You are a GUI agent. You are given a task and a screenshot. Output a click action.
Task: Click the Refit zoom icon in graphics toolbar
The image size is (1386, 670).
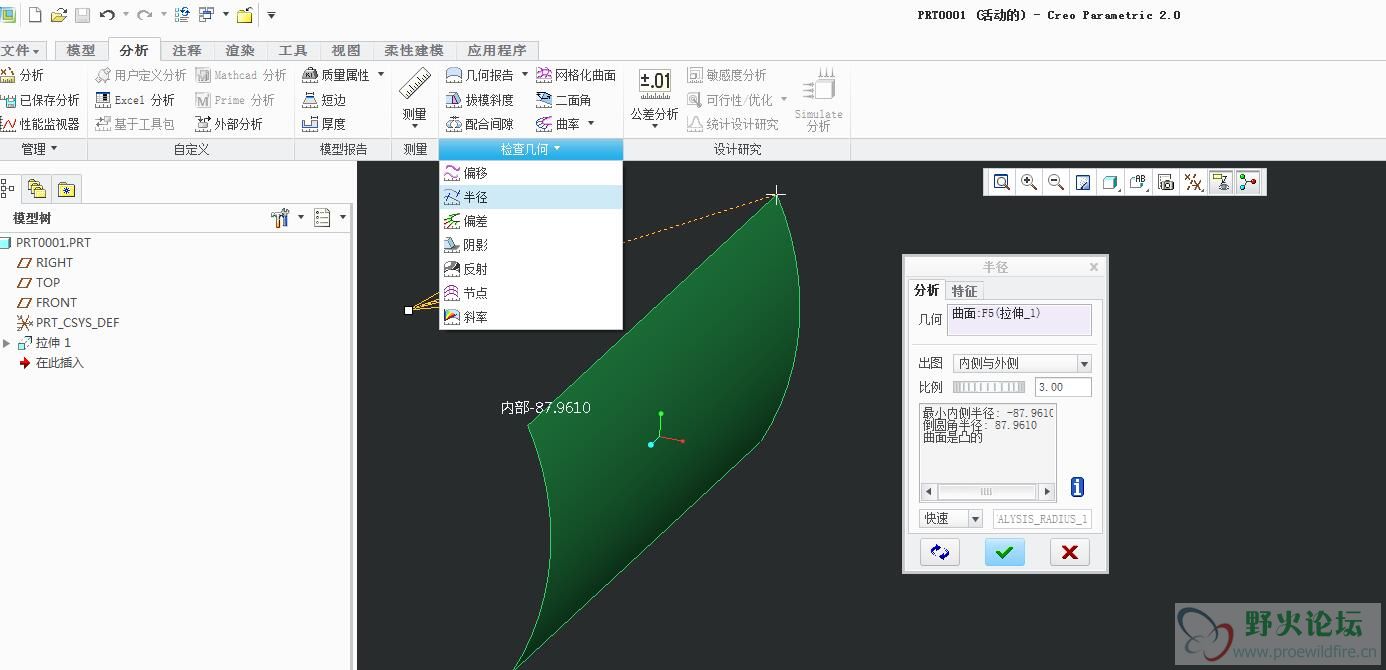pos(1001,182)
